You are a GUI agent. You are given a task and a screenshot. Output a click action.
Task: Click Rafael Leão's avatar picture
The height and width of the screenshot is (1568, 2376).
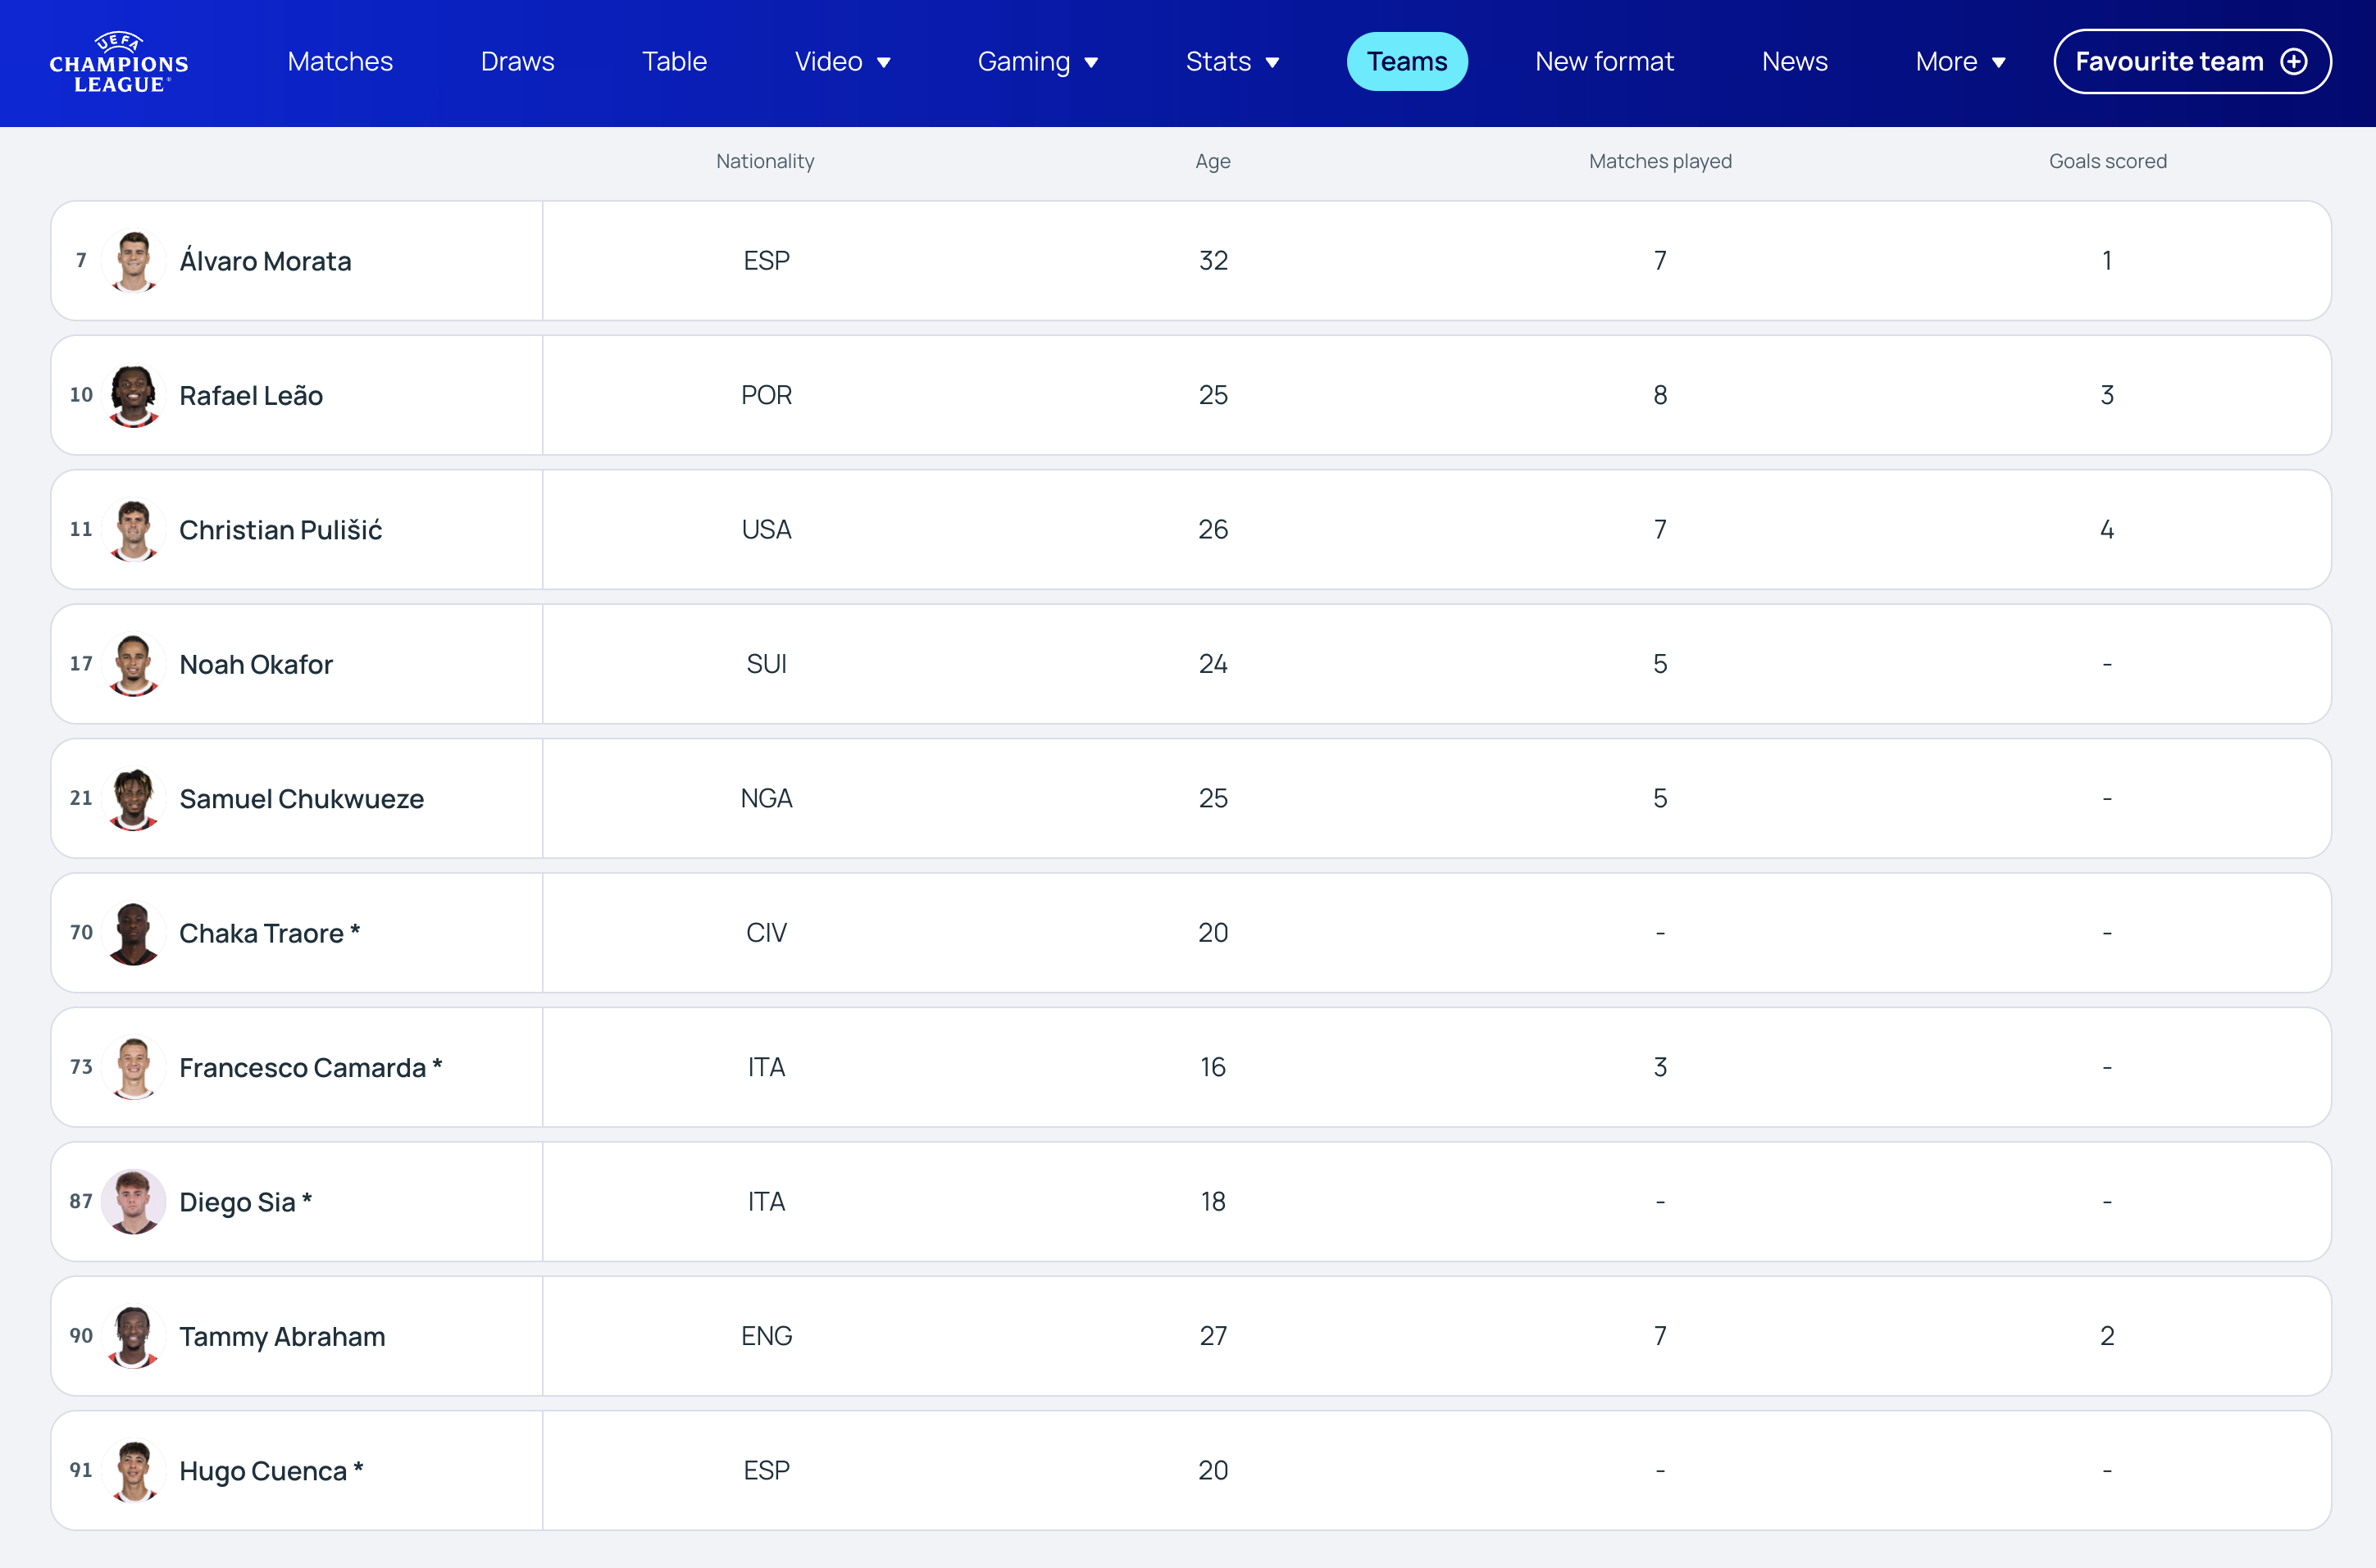(133, 396)
